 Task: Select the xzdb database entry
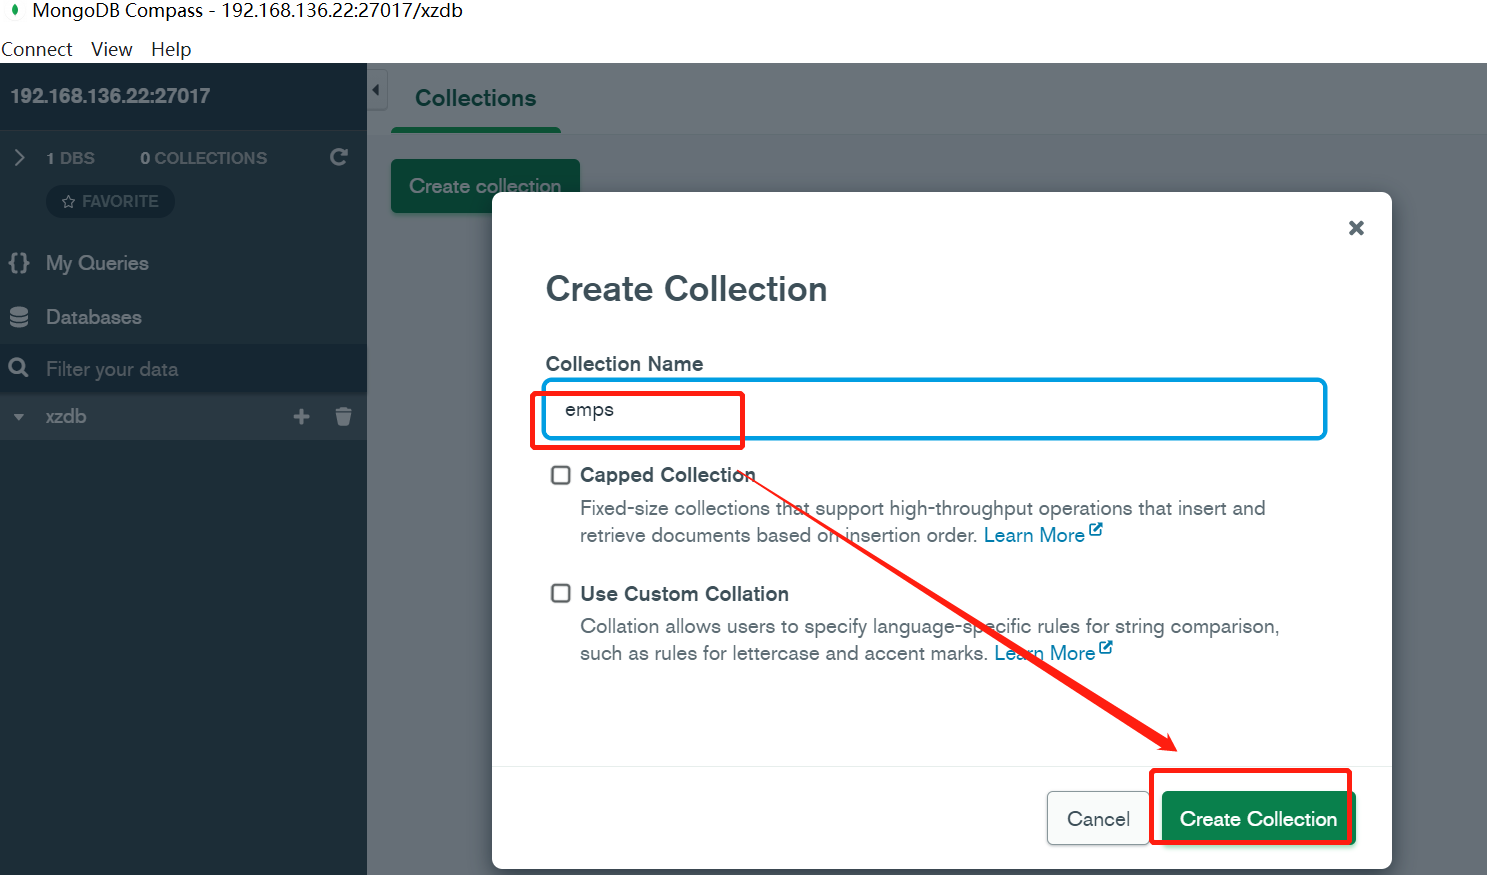tap(66, 416)
